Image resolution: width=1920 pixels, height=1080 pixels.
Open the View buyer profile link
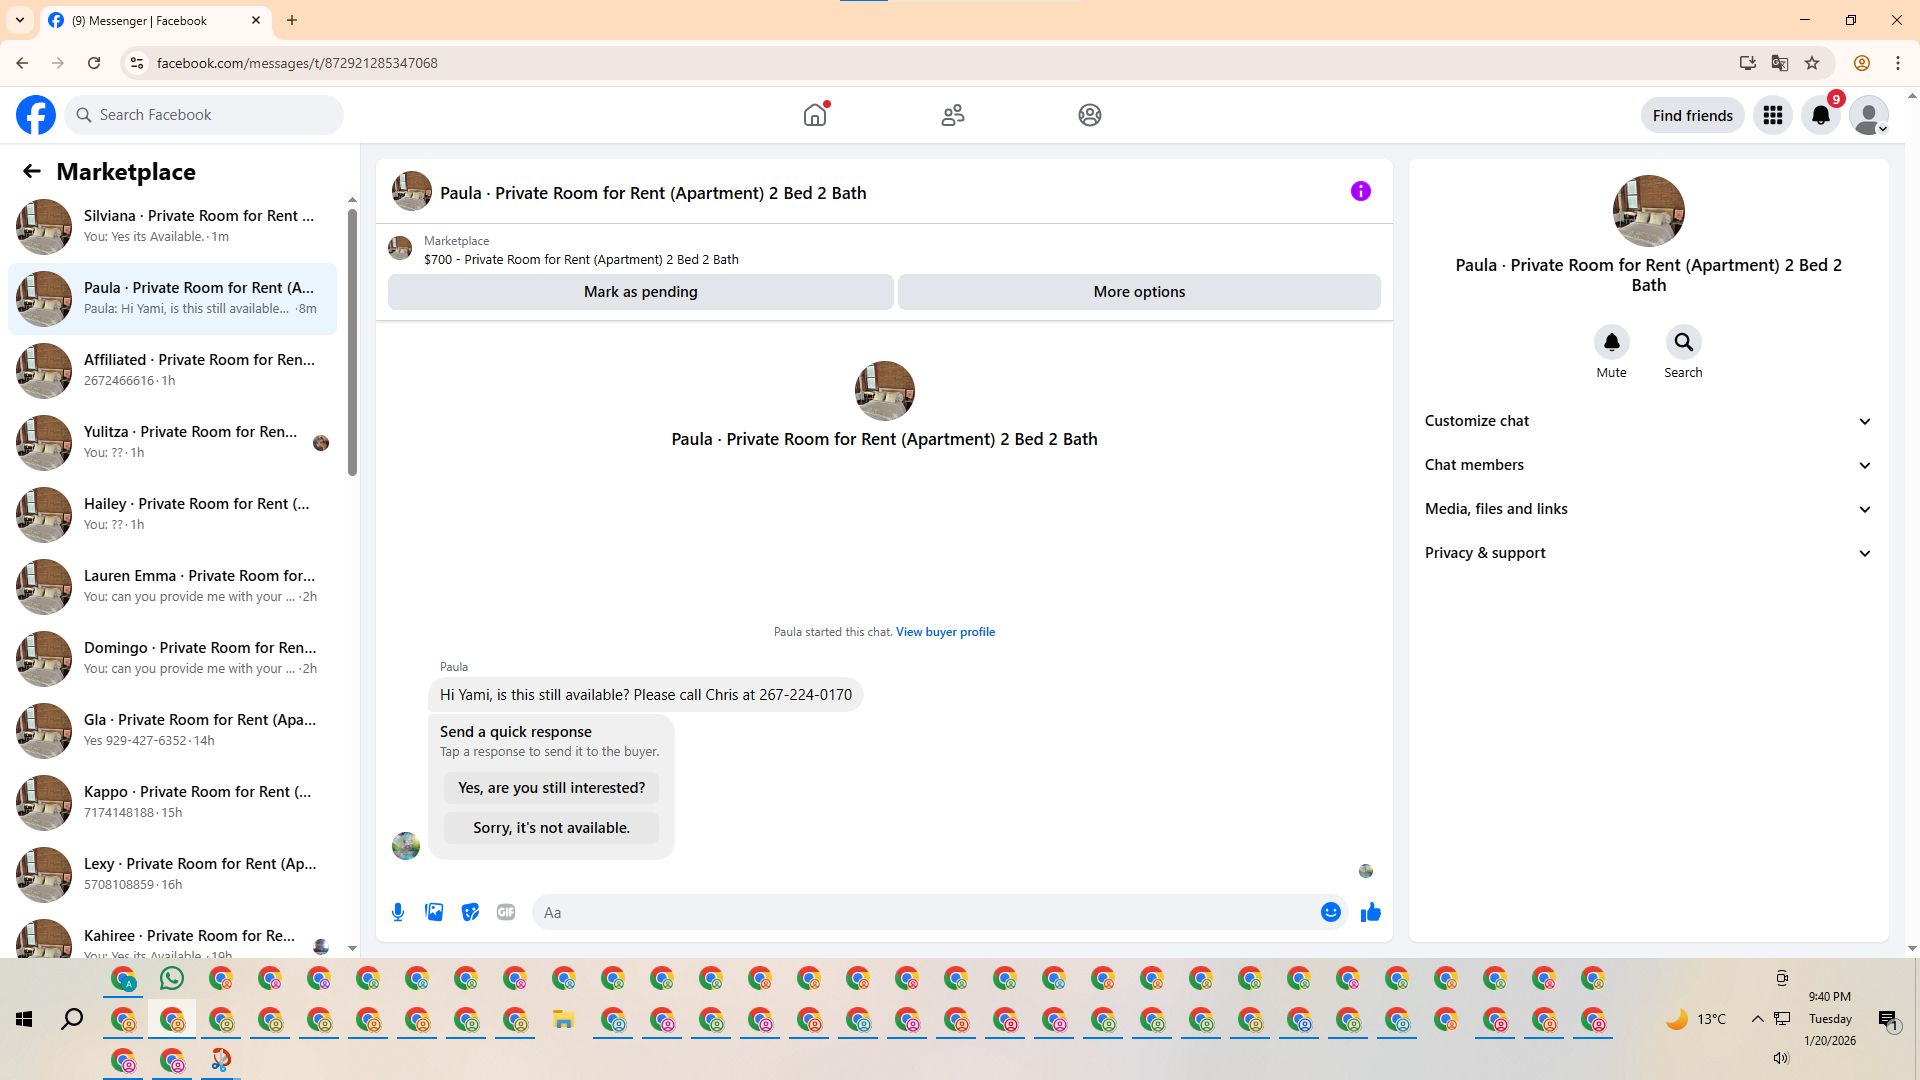click(x=945, y=632)
